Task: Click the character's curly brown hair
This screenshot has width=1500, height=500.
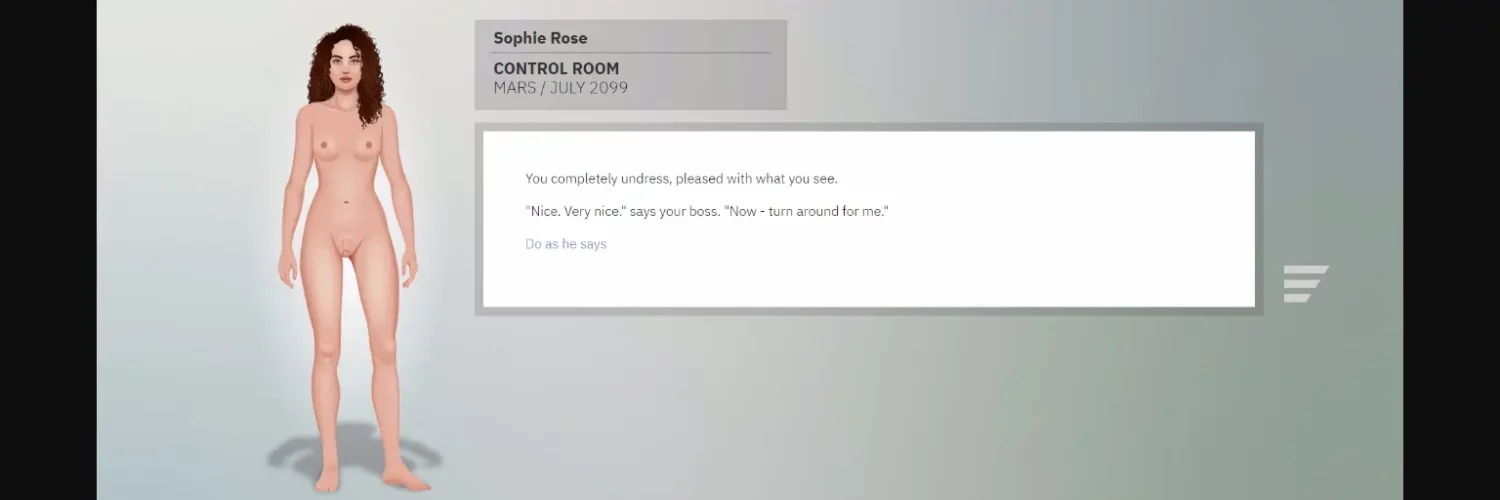Action: (370, 60)
